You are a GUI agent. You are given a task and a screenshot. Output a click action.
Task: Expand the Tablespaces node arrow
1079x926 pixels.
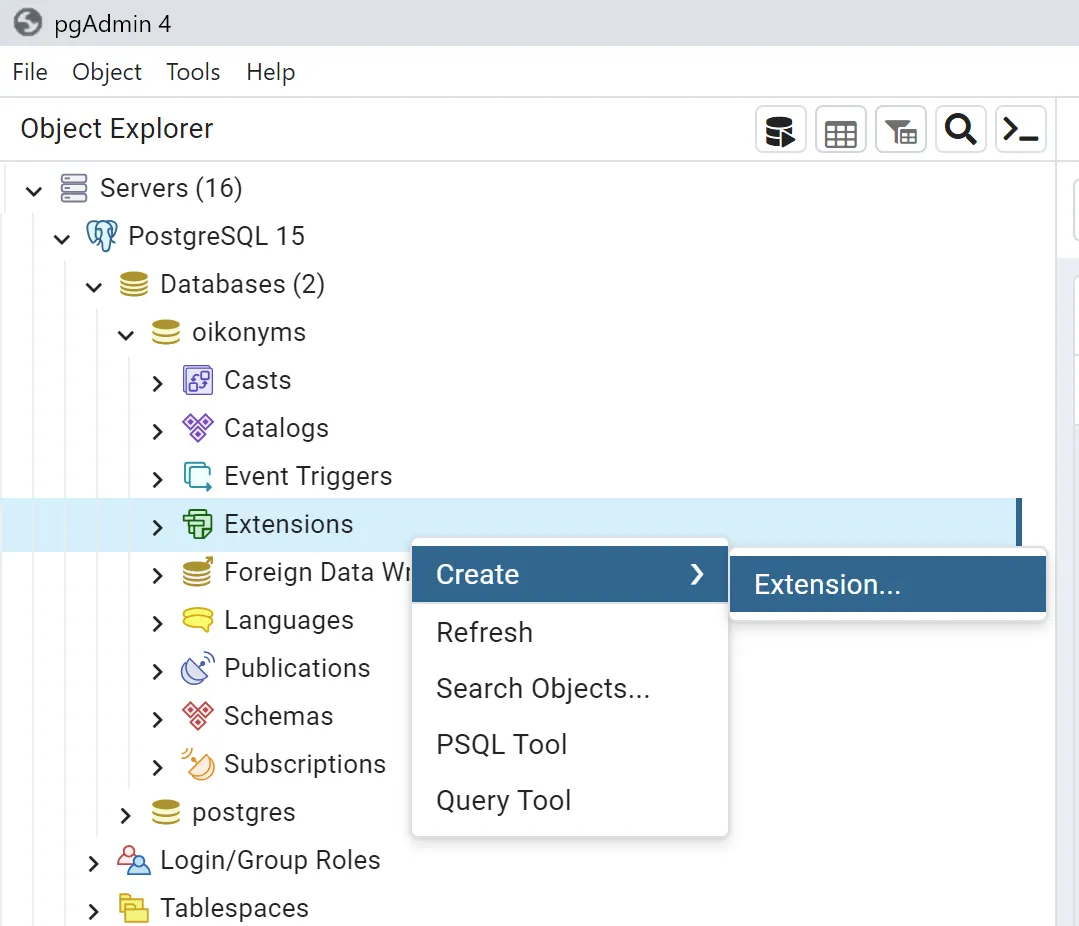pos(94,909)
